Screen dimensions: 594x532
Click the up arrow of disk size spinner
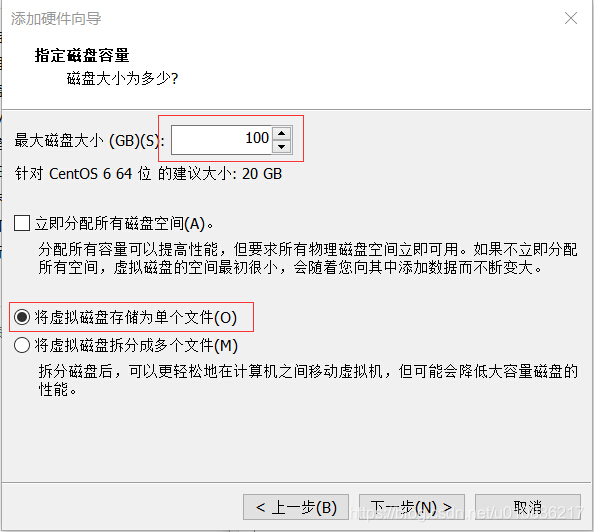click(281, 133)
